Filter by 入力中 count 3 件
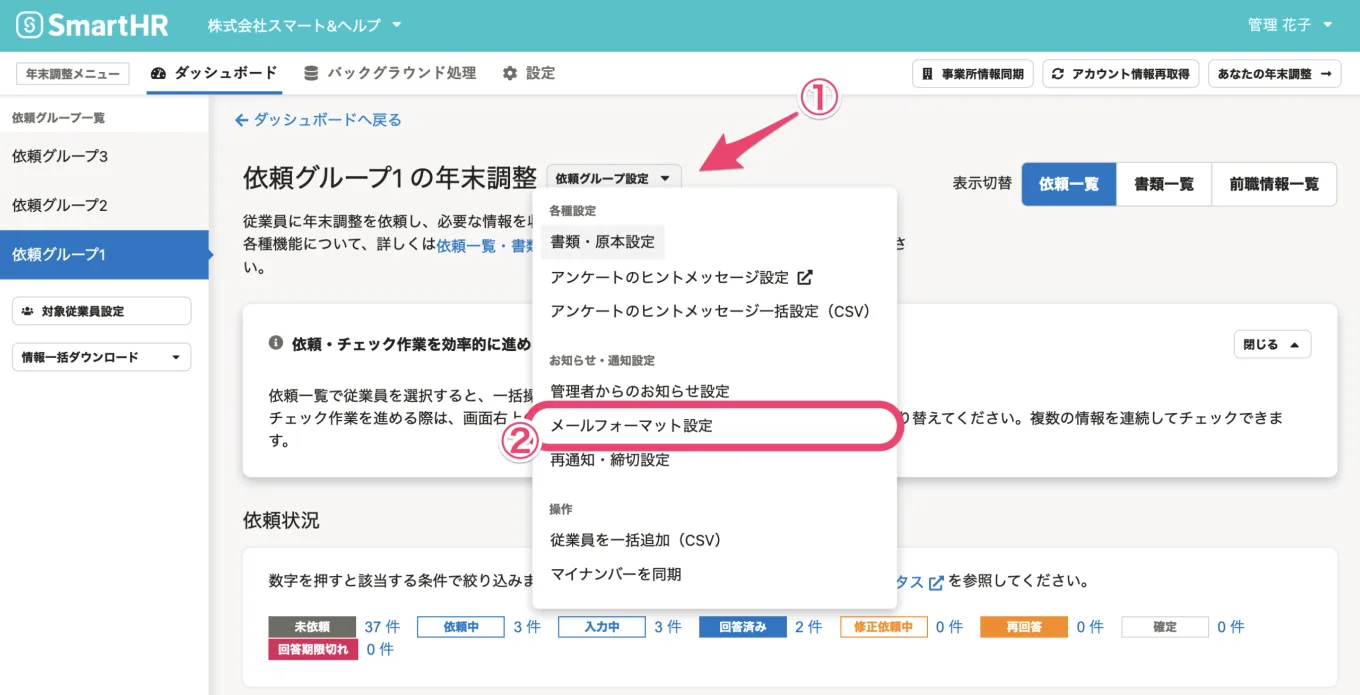 pyautogui.click(x=668, y=627)
